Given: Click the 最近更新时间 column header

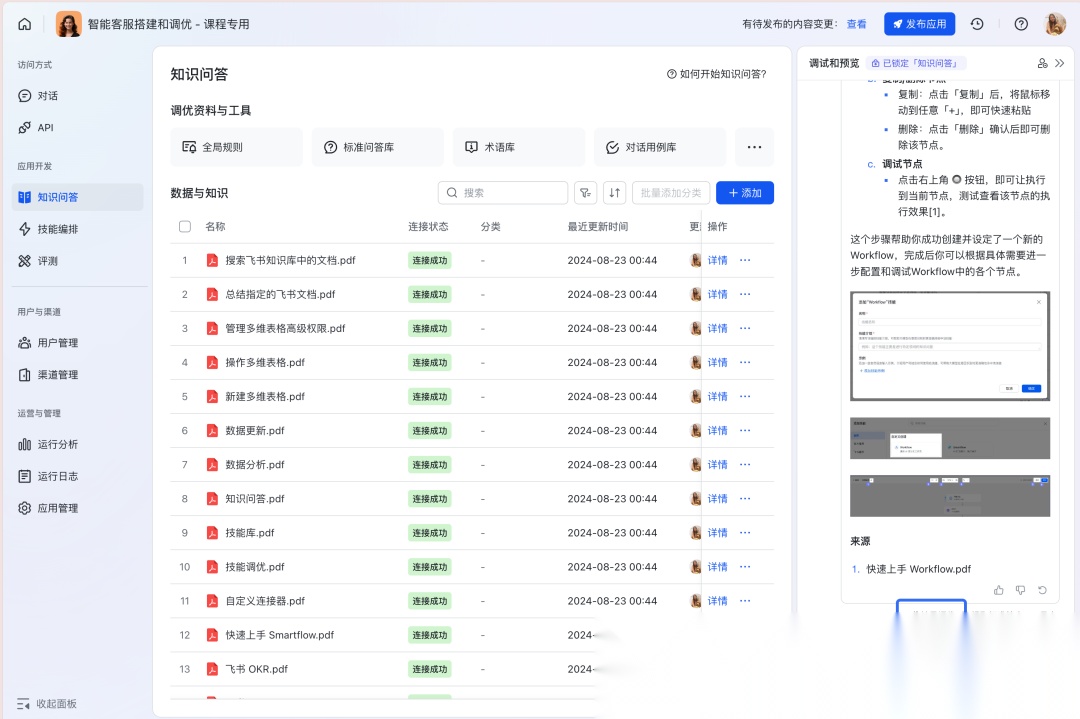Looking at the screenshot, I should click(x=597, y=227).
